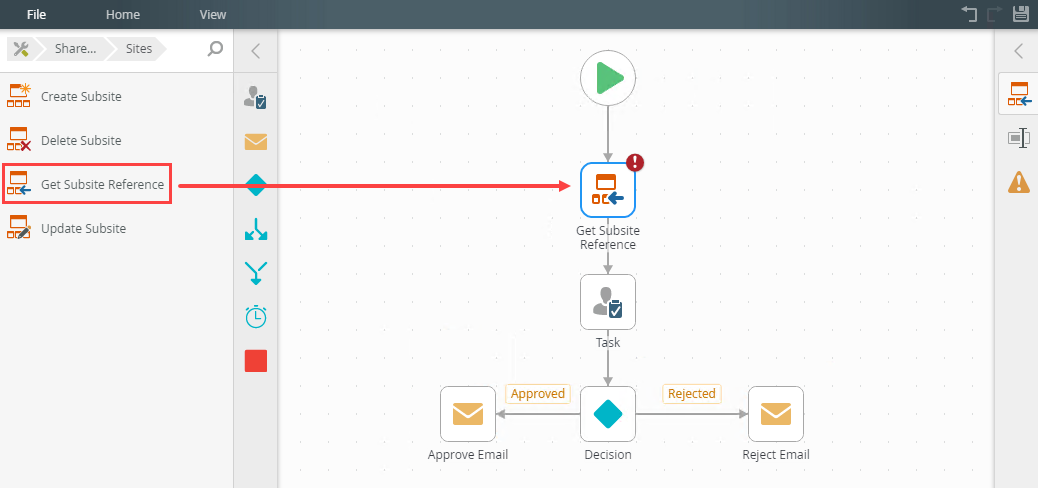Open the Errors warning tab
The image size is (1038, 488).
pos(1019,181)
